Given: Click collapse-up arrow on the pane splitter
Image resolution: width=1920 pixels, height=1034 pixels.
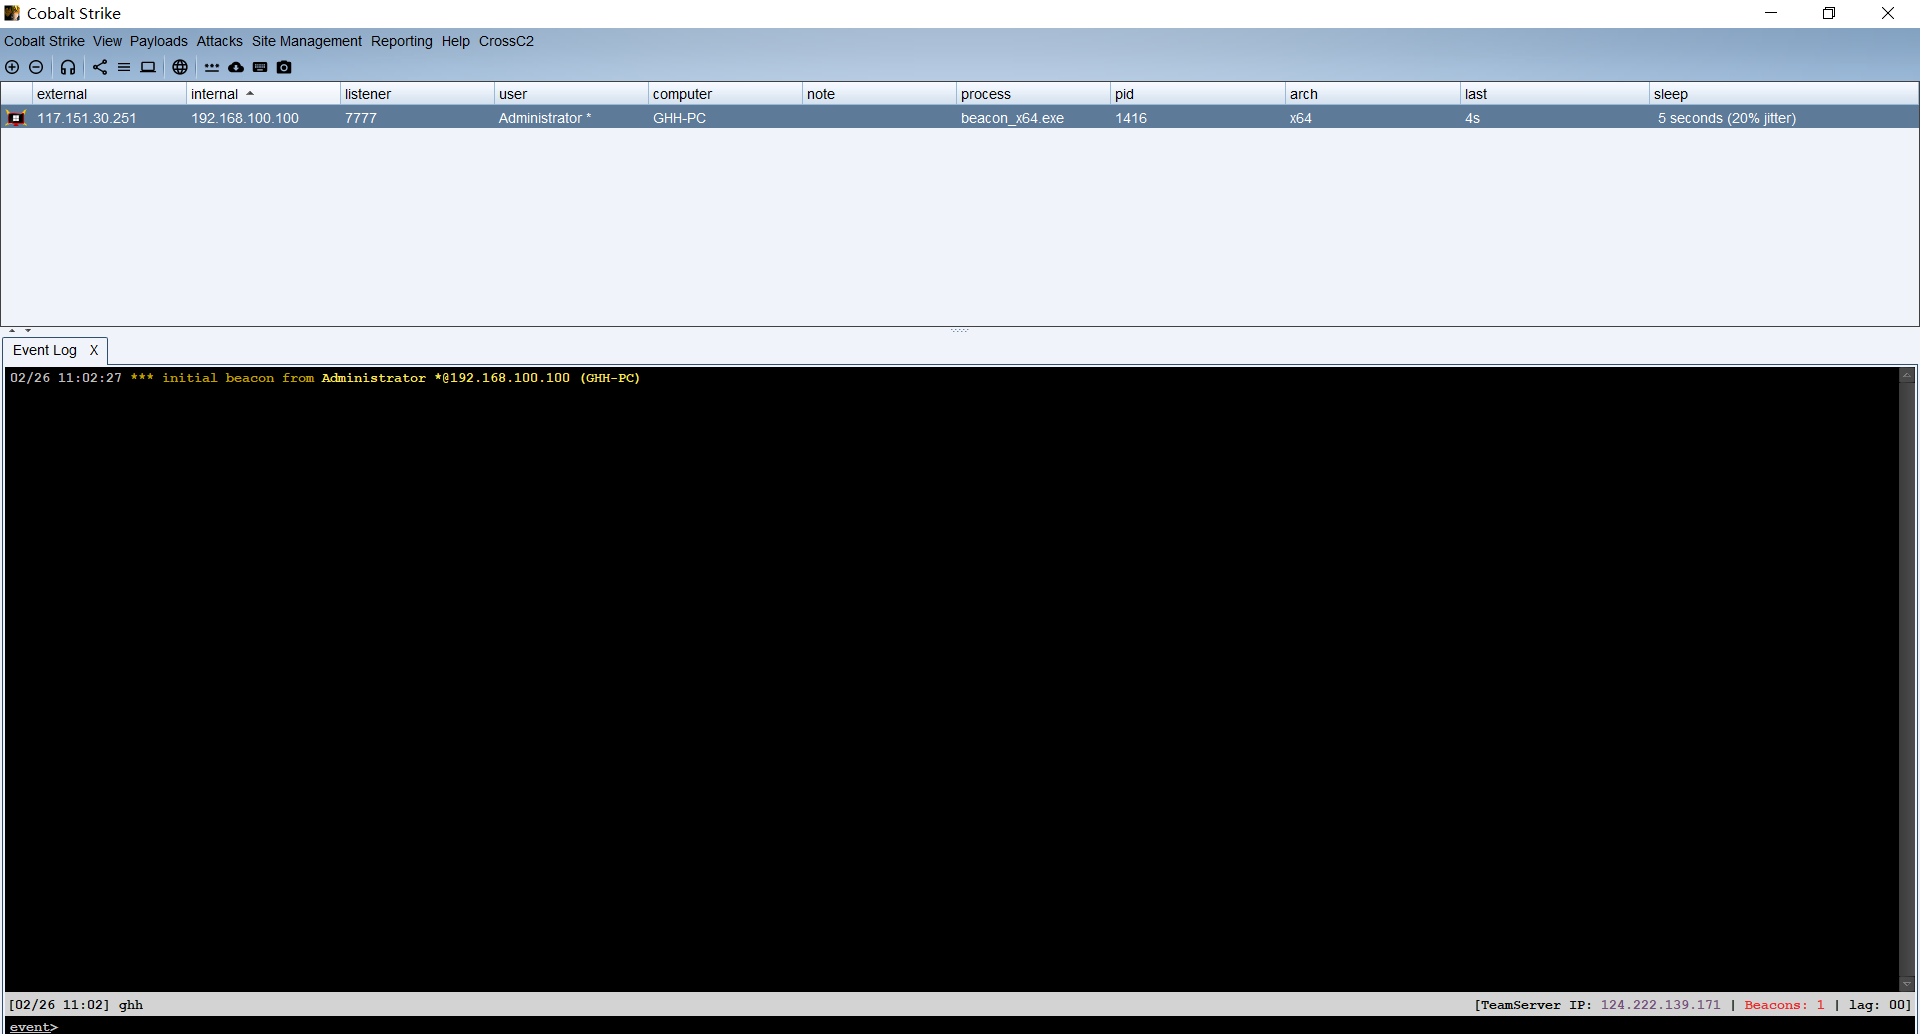Looking at the screenshot, I should point(12,330).
